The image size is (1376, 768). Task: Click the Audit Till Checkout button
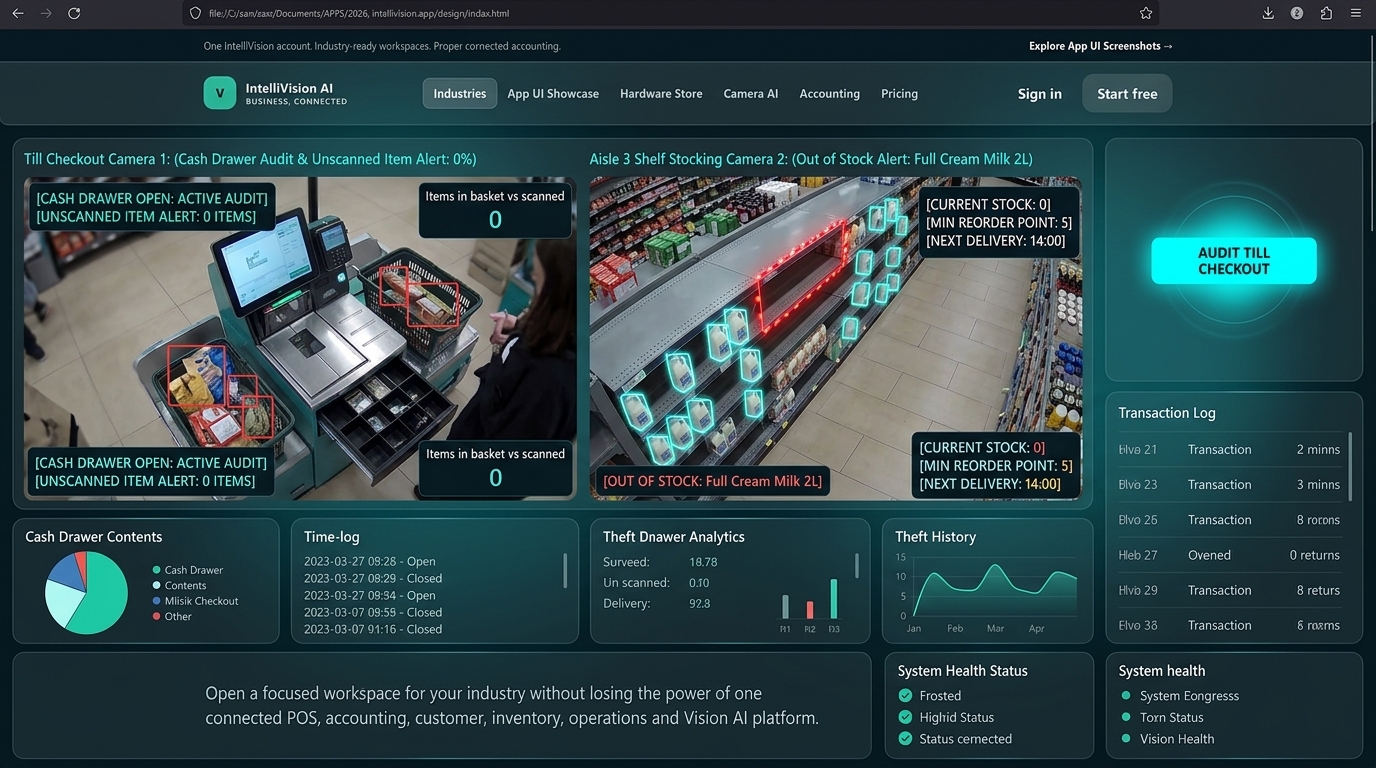coord(1234,261)
